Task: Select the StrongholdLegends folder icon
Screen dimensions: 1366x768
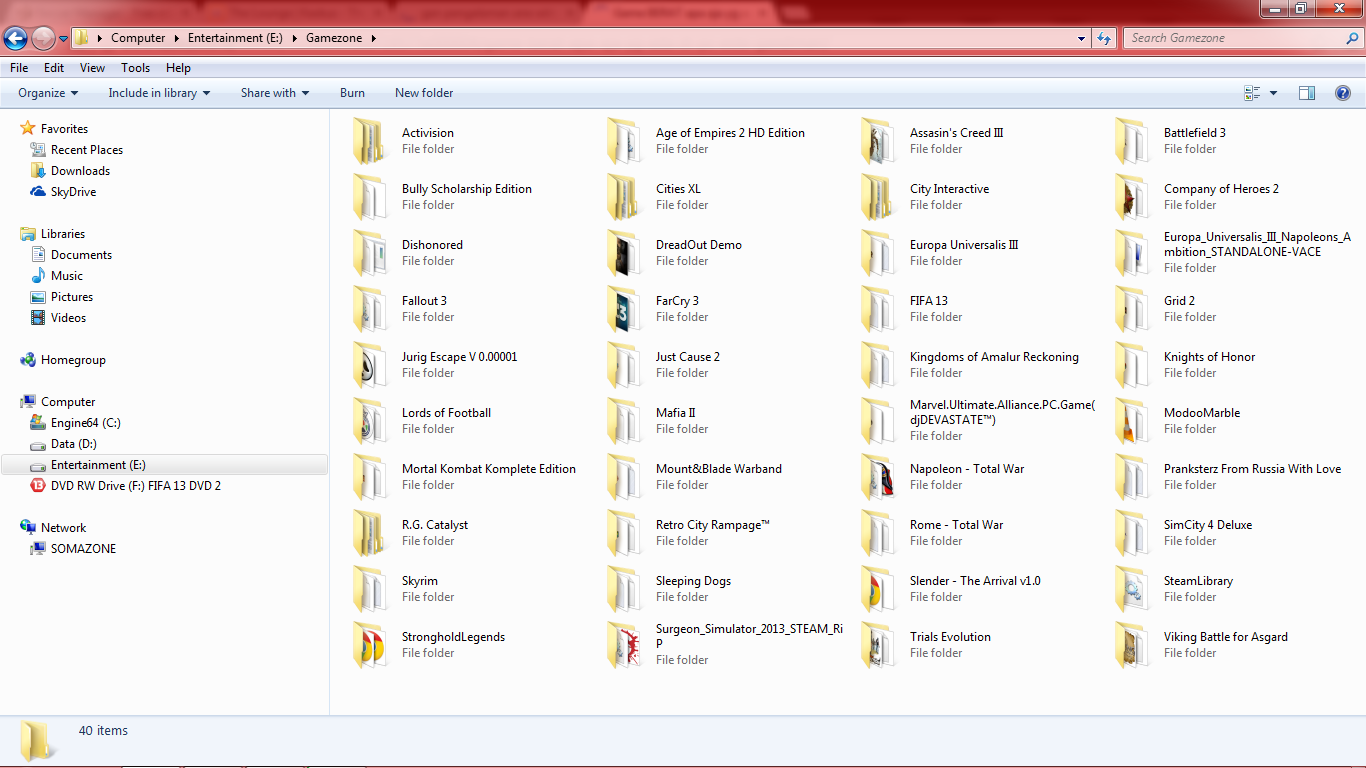Action: tap(370, 644)
